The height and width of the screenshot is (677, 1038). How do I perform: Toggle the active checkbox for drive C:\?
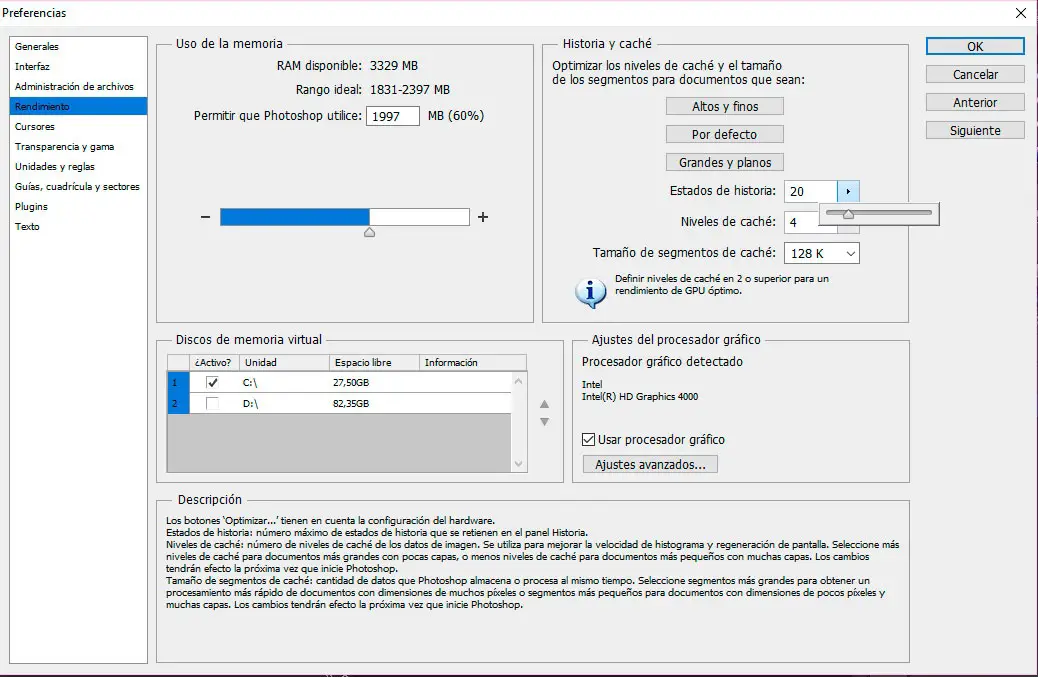tap(212, 383)
